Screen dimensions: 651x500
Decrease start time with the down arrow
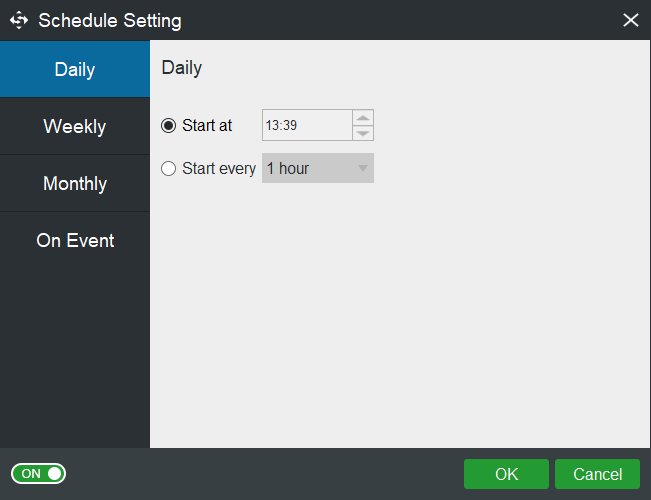point(363,133)
